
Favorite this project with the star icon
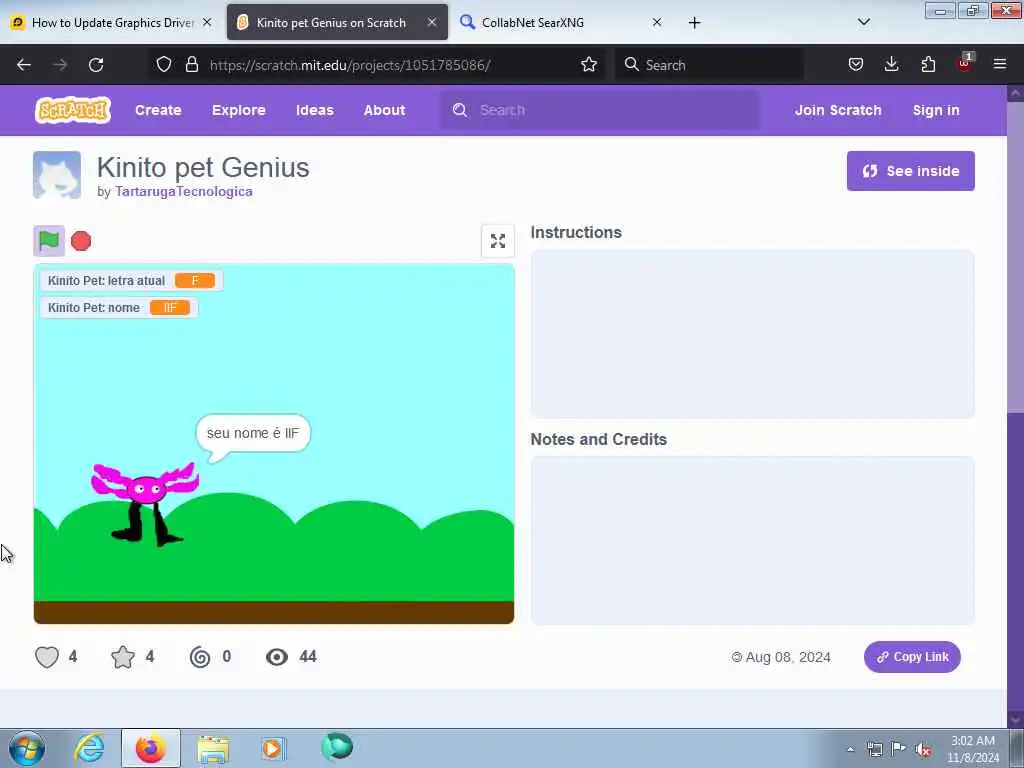[x=123, y=656]
